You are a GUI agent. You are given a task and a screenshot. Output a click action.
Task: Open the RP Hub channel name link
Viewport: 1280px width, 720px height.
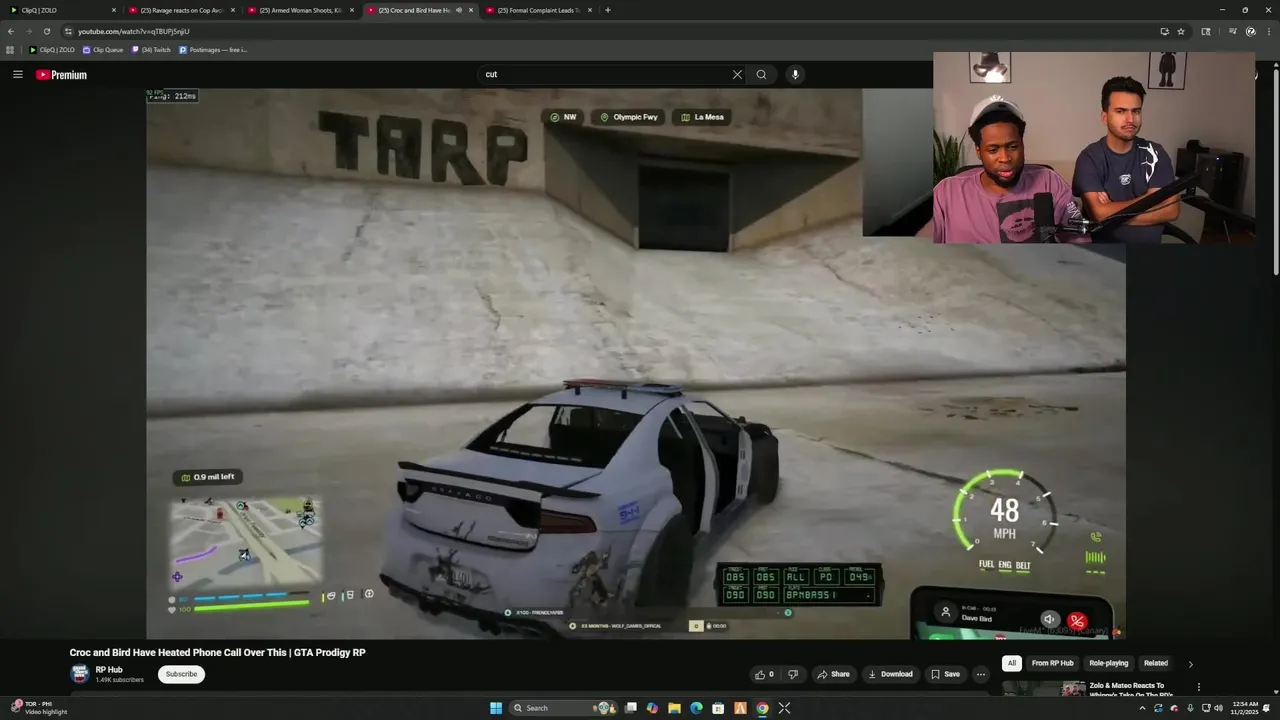[x=109, y=670]
